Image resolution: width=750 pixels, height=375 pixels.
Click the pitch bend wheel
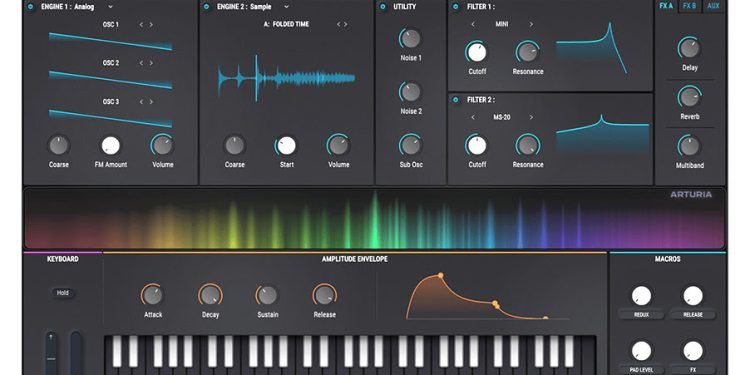(51, 353)
